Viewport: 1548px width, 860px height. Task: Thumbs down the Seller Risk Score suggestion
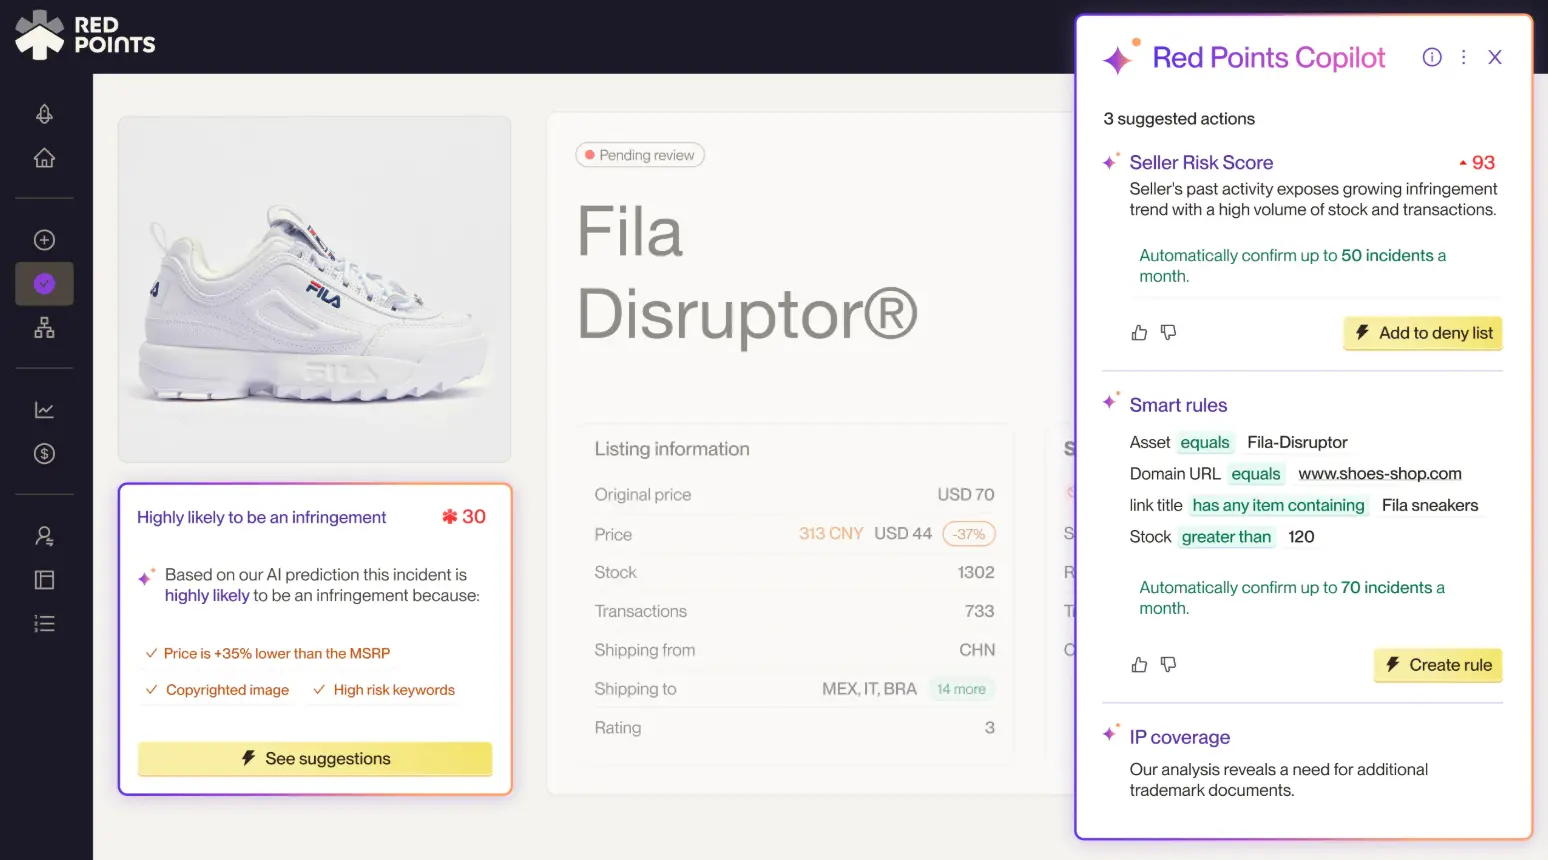tap(1168, 332)
